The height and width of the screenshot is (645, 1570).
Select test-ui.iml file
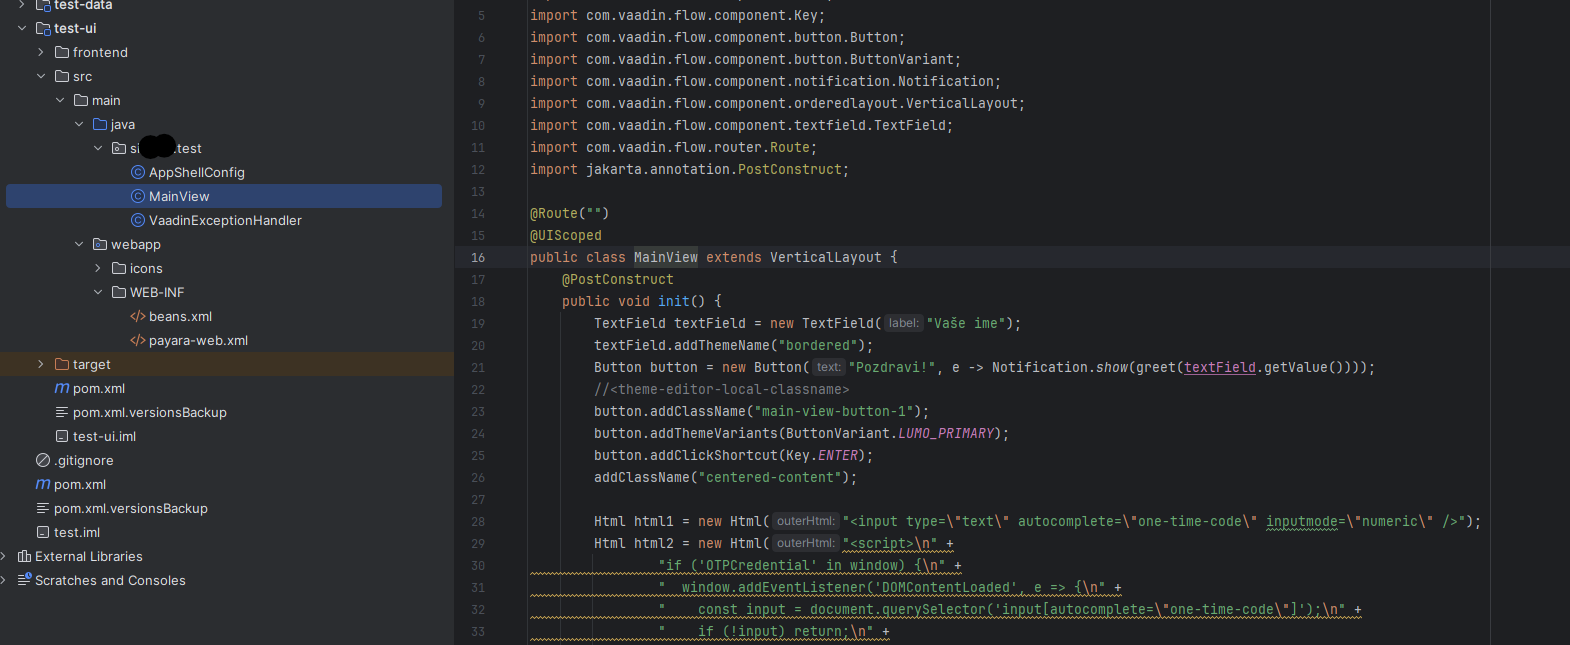(x=104, y=437)
